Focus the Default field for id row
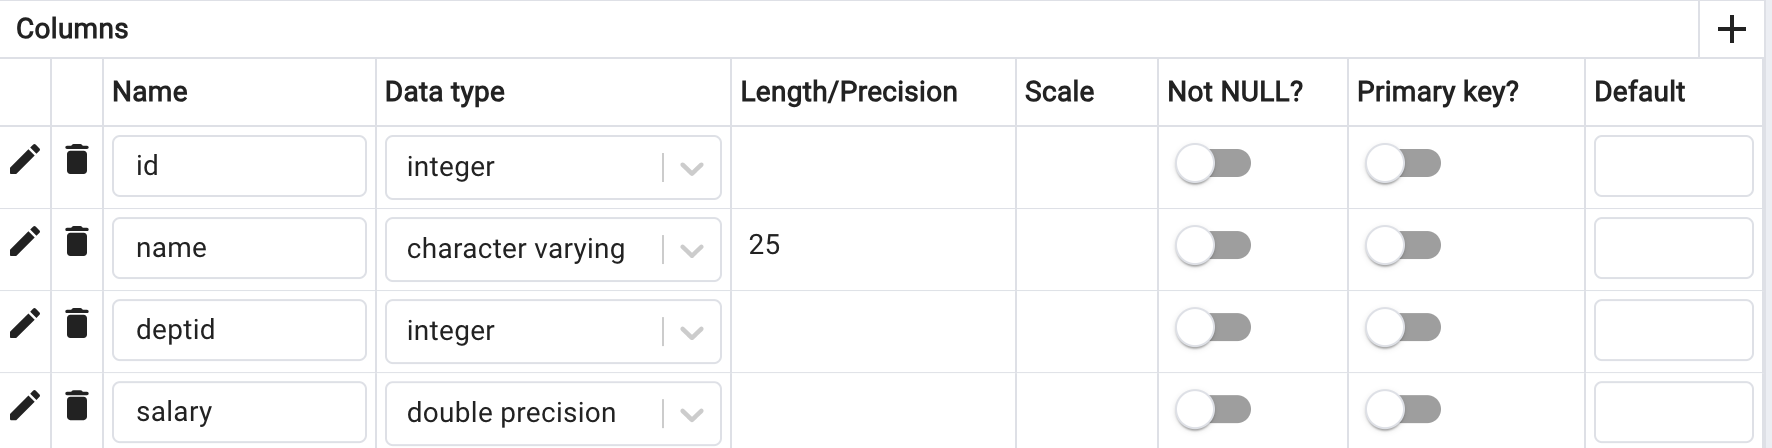Viewport: 1772px width, 448px height. point(1673,166)
